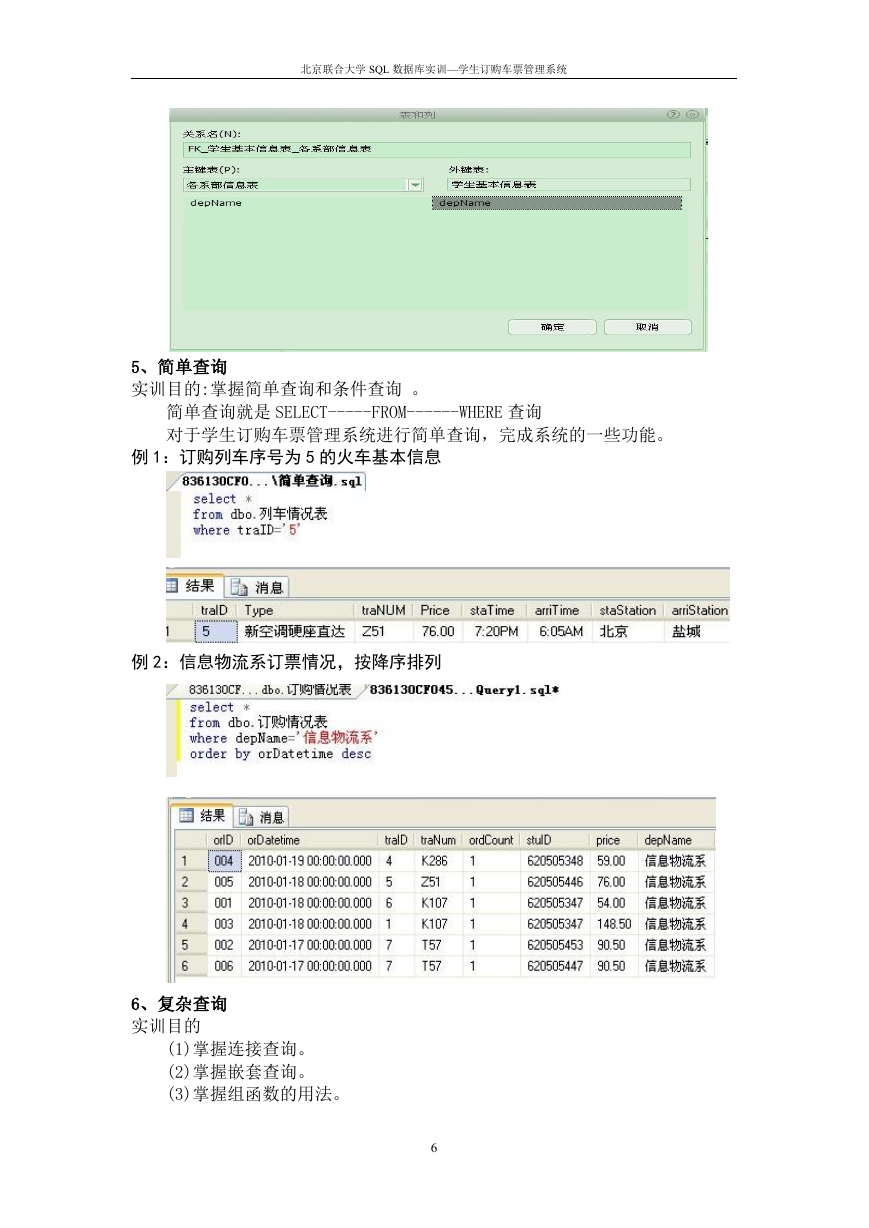Viewport: 869px width, 1228px height.
Task: Select the K286 train number cell
Action: pos(439,861)
